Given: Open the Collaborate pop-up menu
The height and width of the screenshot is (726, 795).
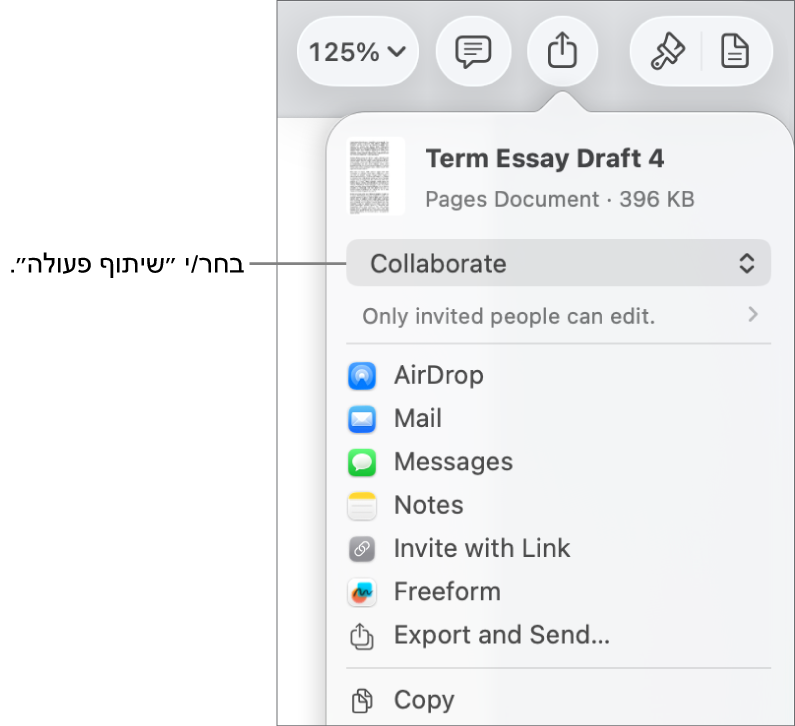Looking at the screenshot, I should (x=558, y=263).
